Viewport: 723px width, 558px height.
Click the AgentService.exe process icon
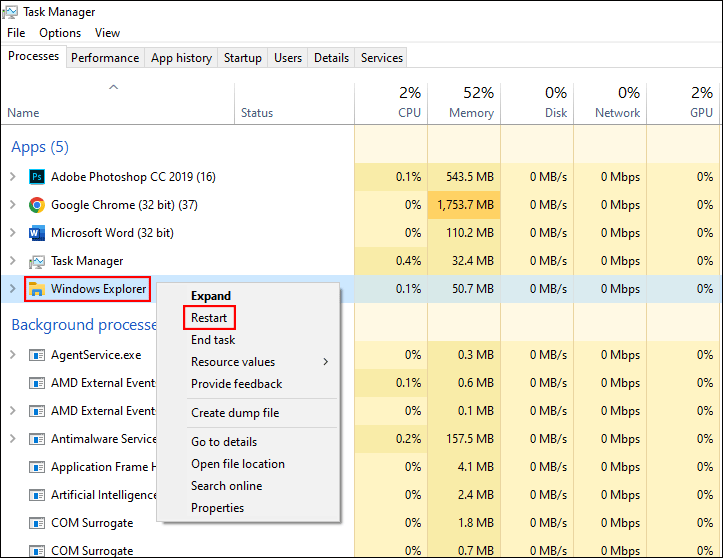point(37,355)
